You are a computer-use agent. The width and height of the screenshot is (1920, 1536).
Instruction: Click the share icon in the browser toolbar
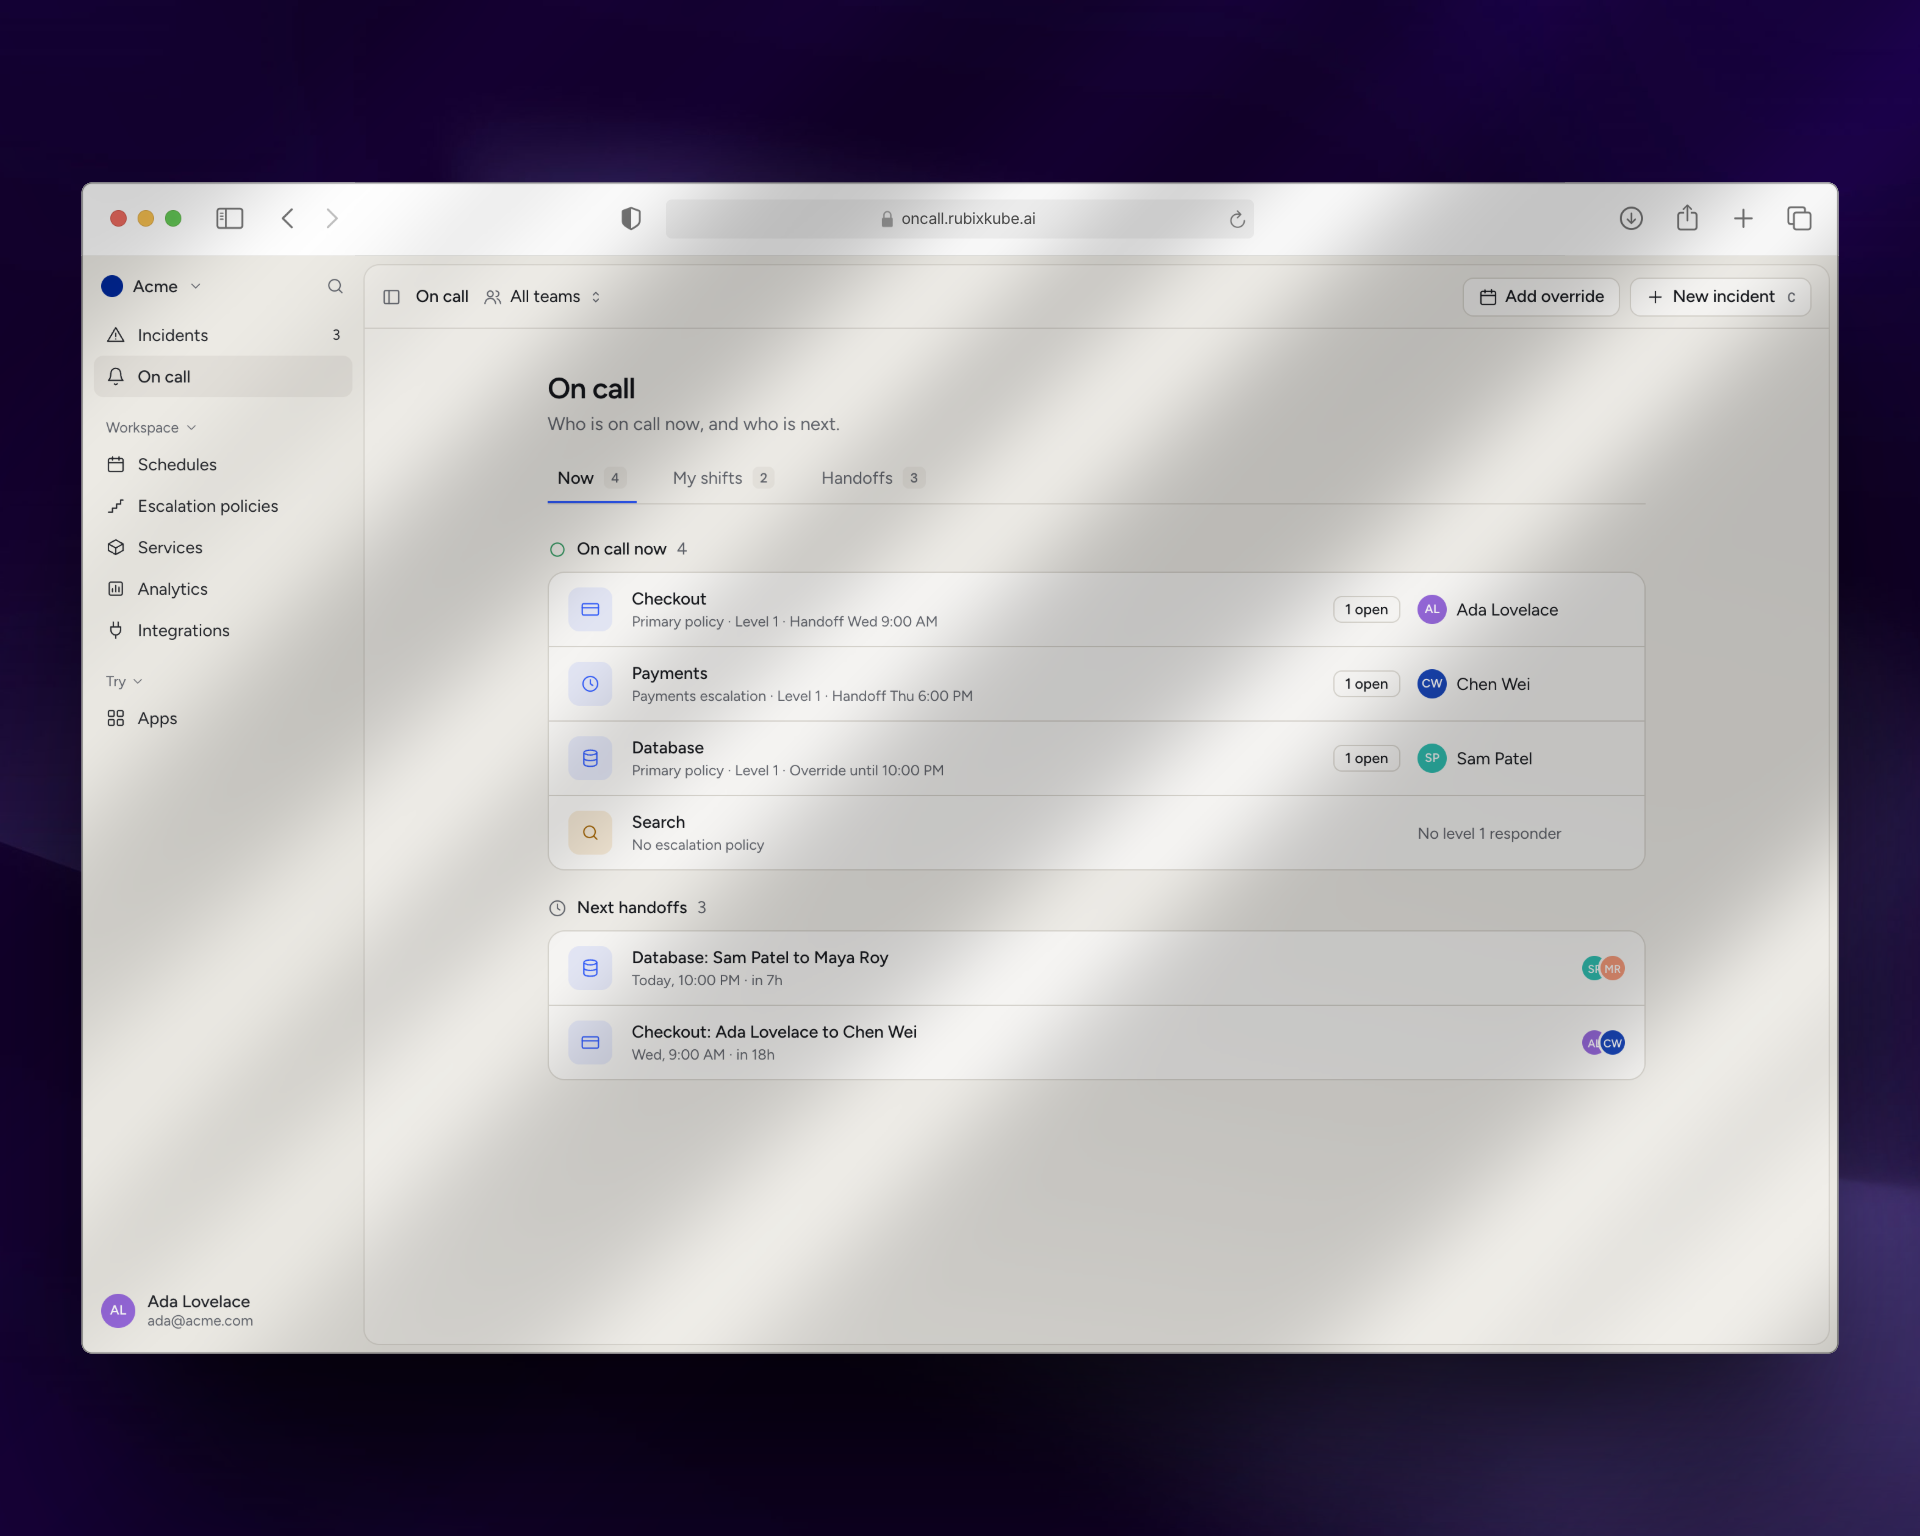(1687, 217)
